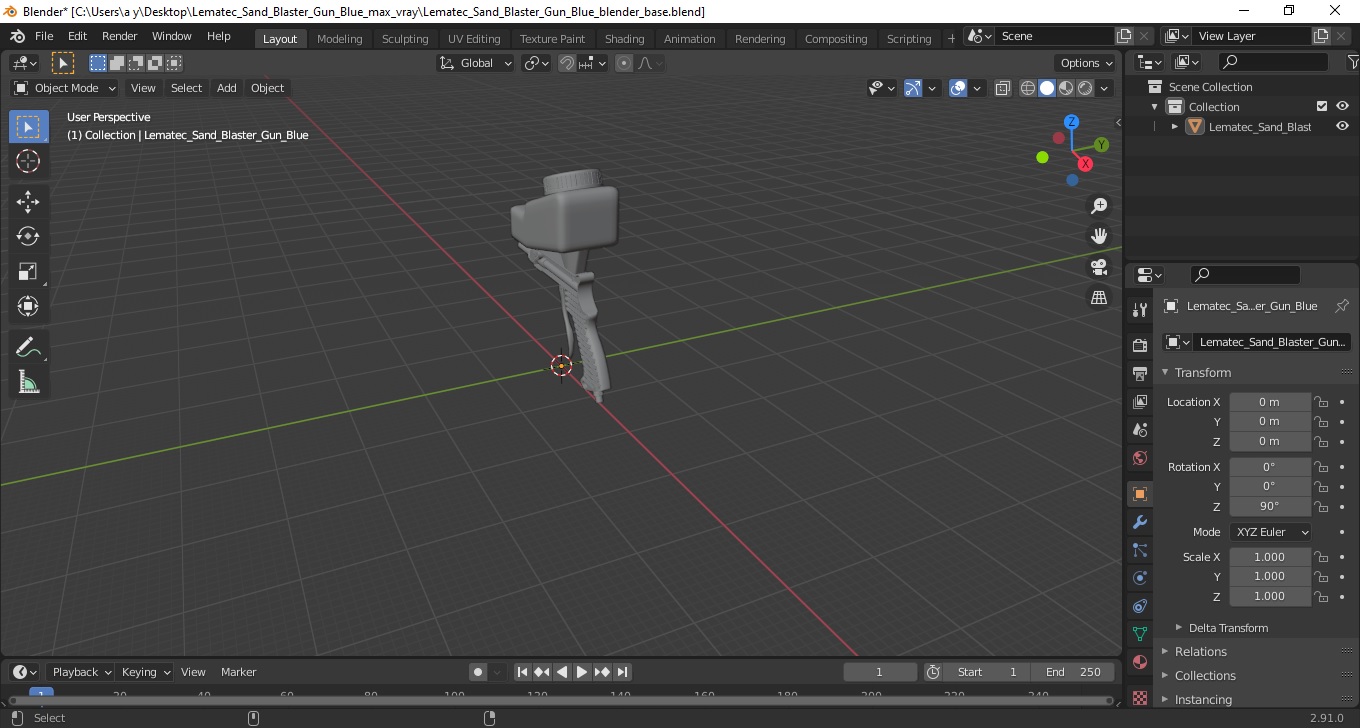Select the Move tool in toolbar
Image resolution: width=1360 pixels, height=728 pixels.
(28, 201)
